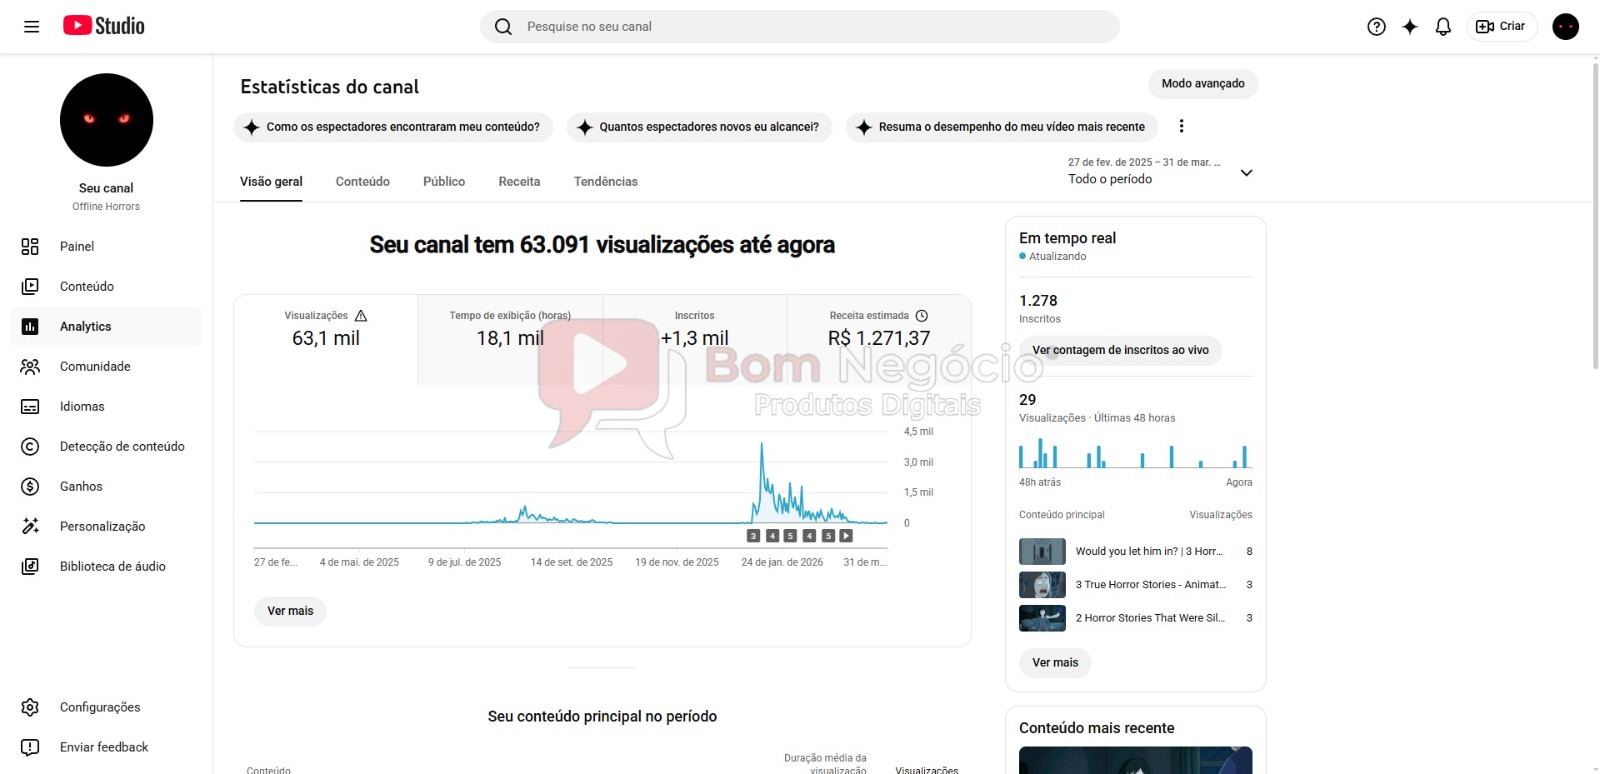Open Biblioteca de áudio in sidebar
The width and height of the screenshot is (1600, 774).
[x=112, y=567]
